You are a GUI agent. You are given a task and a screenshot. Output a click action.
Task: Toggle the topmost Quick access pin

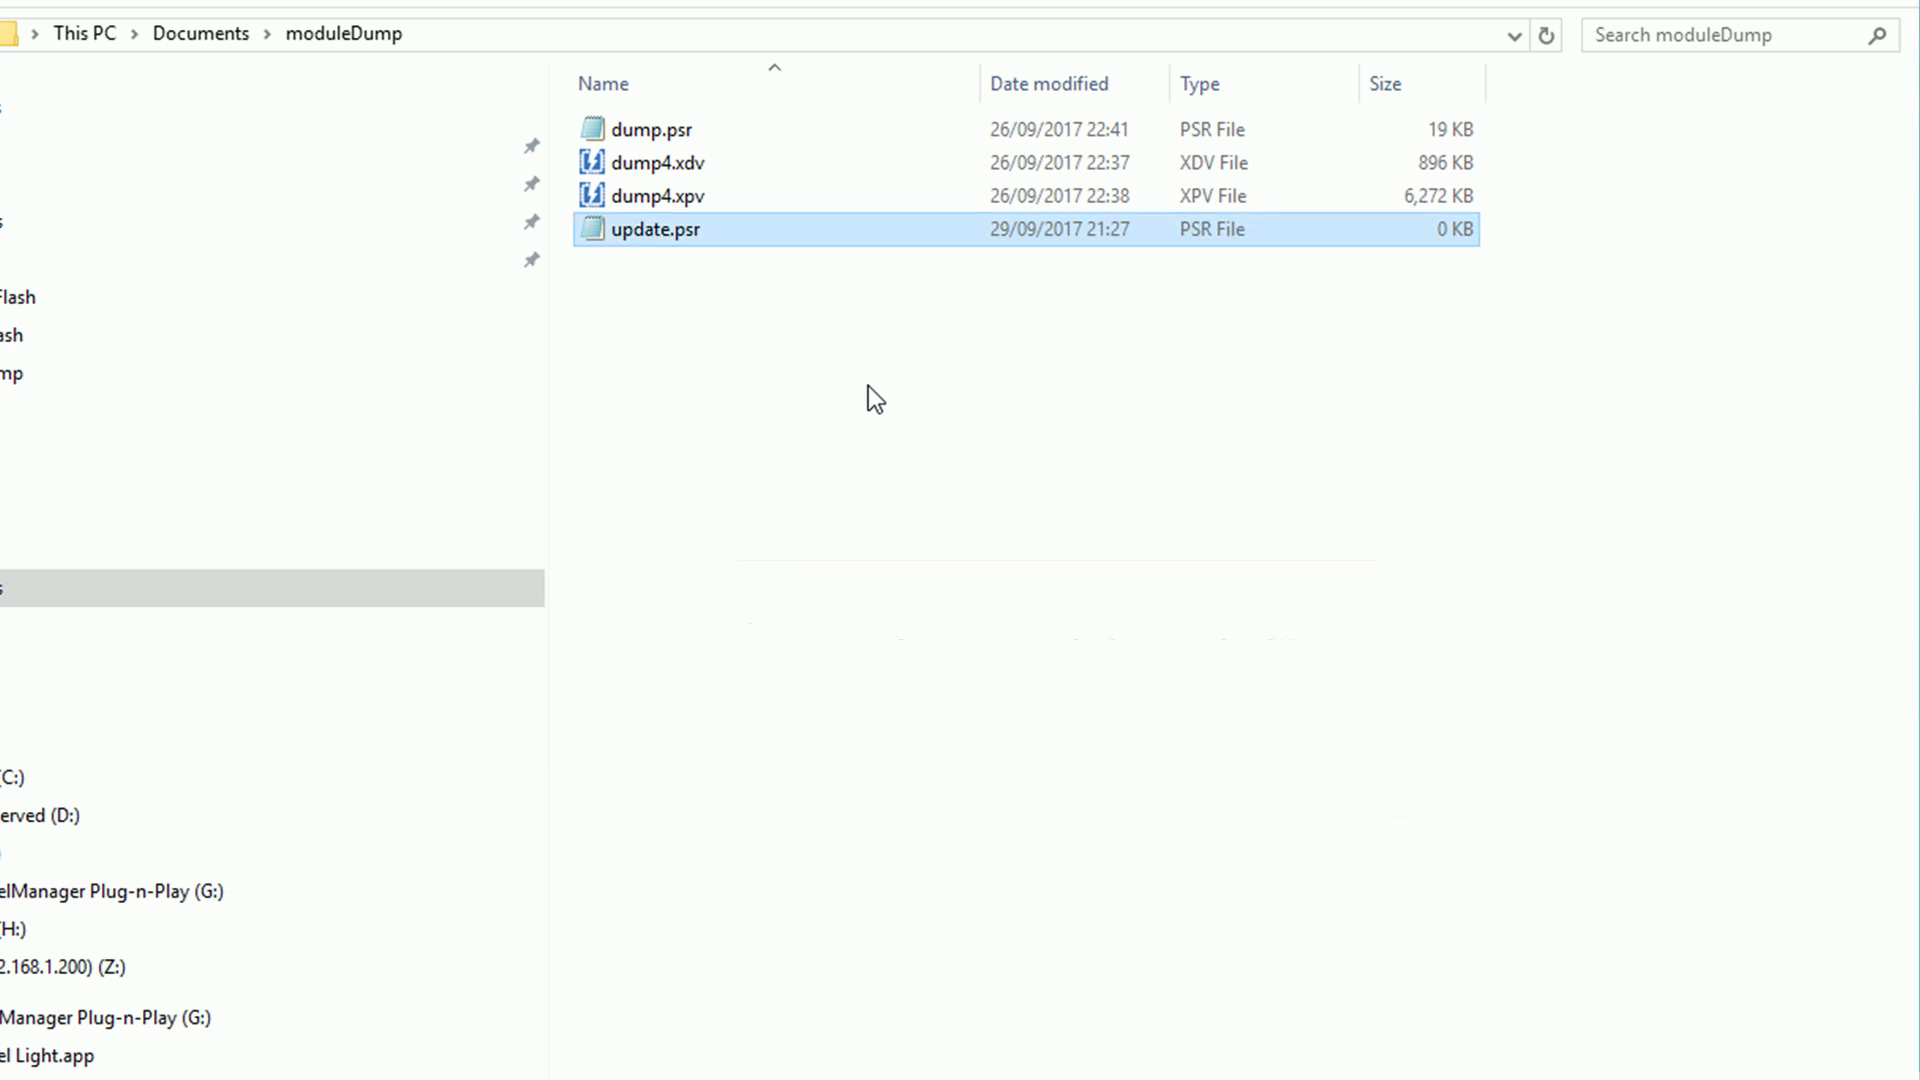click(x=531, y=146)
